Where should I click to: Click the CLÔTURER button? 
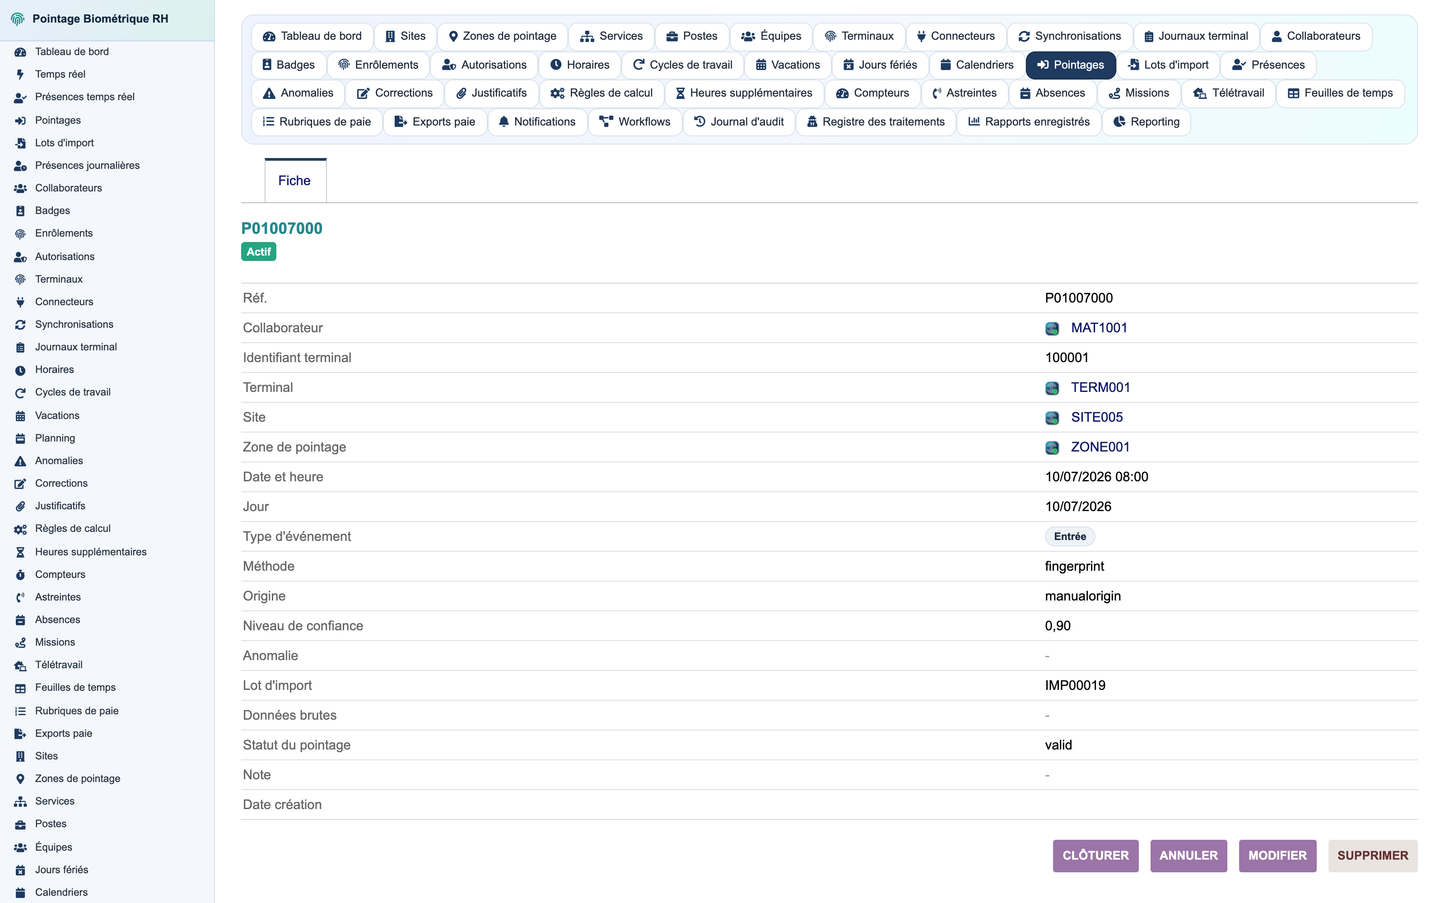[1095, 856]
